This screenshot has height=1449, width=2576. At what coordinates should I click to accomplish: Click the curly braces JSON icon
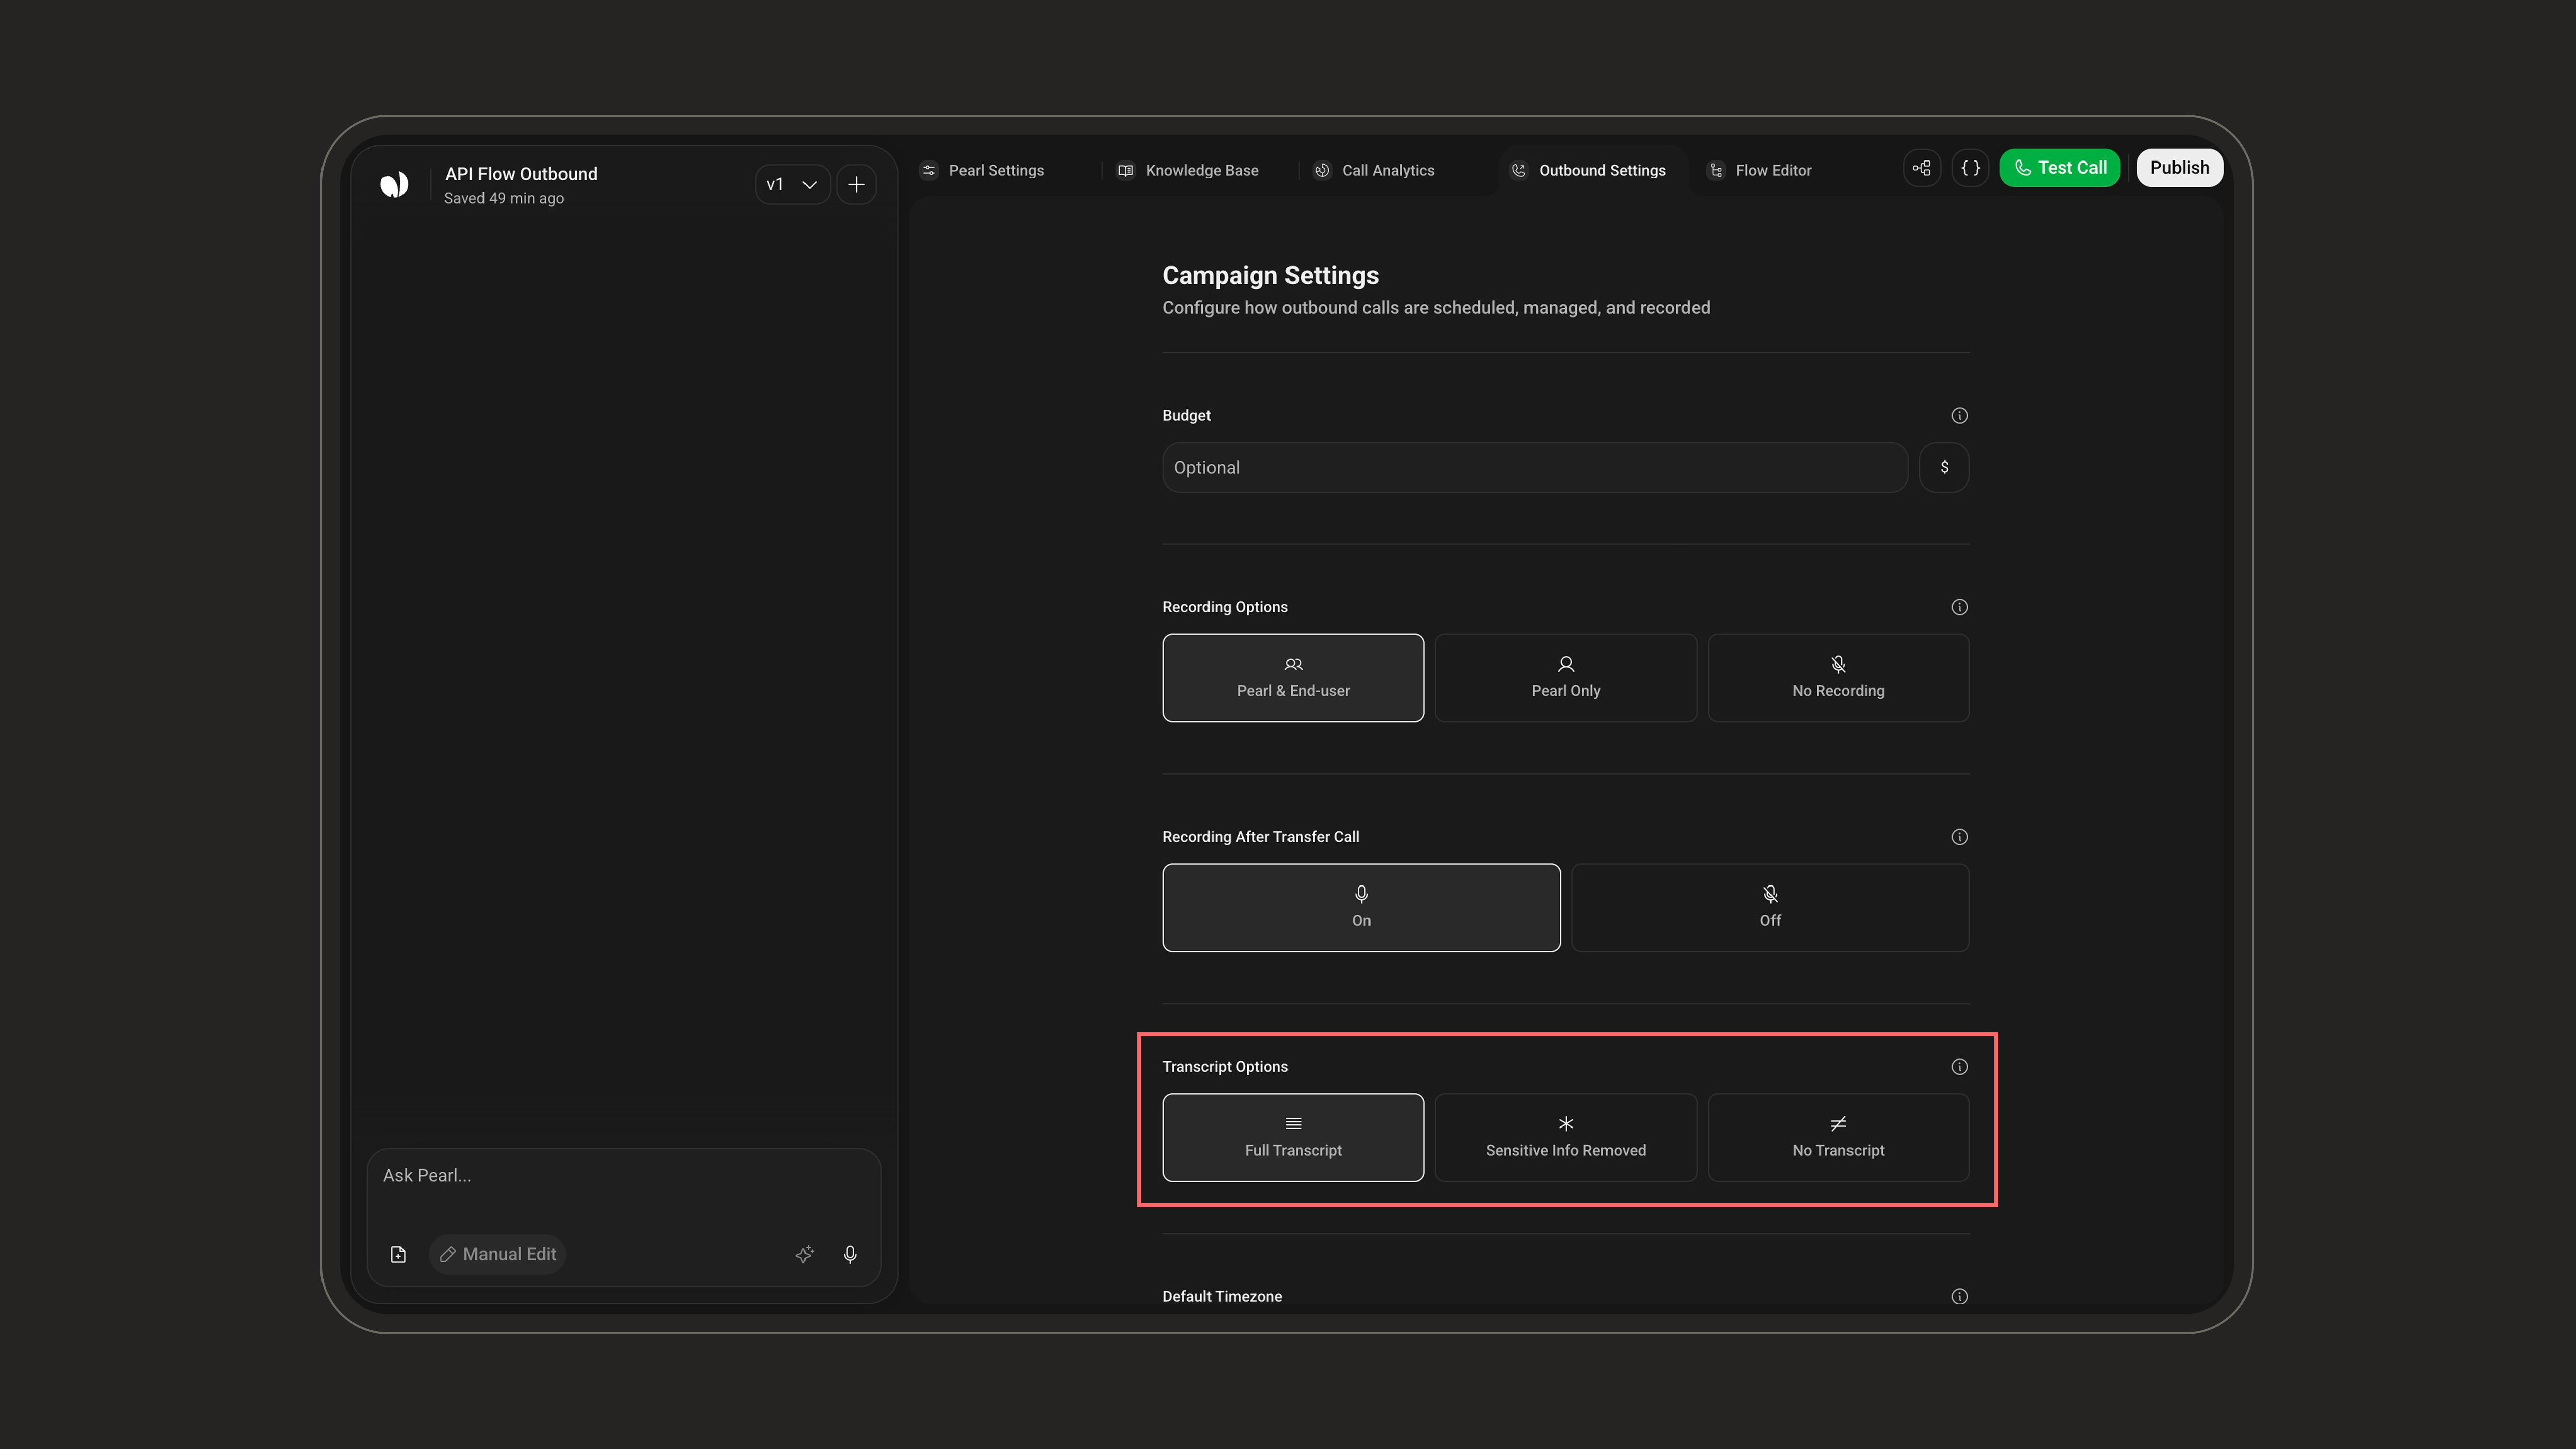click(x=1971, y=168)
